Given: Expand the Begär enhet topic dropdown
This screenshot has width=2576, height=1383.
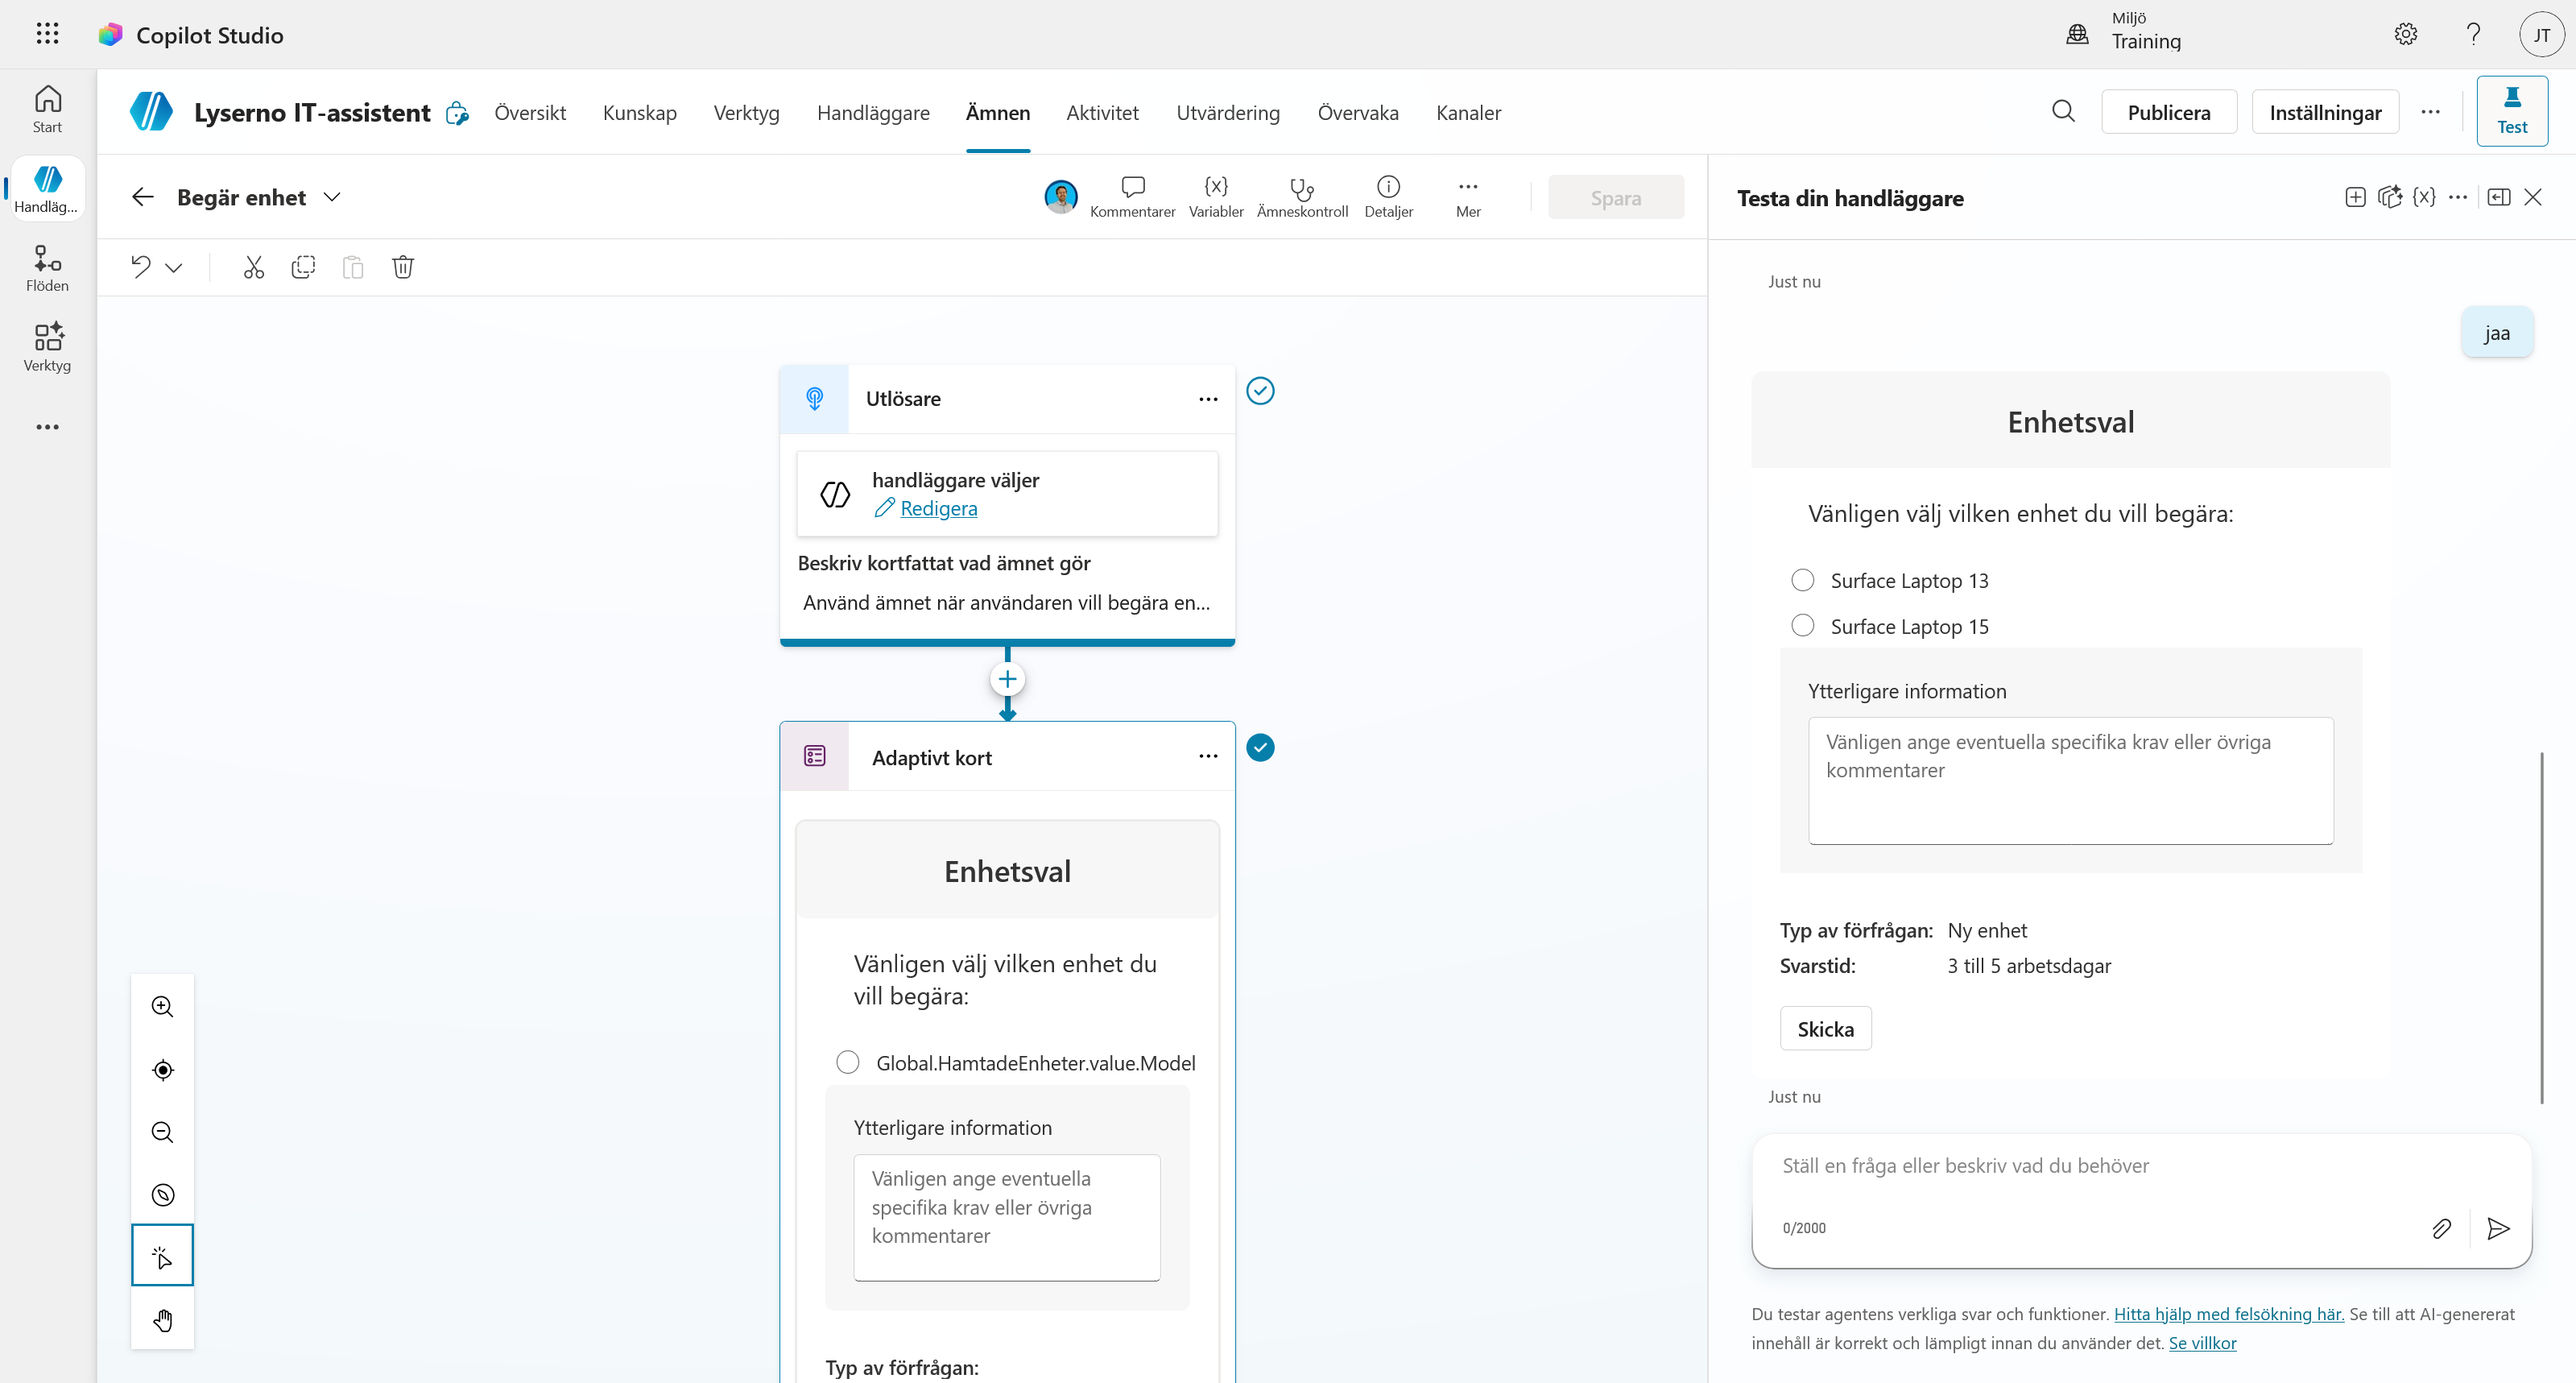Looking at the screenshot, I should click(332, 197).
